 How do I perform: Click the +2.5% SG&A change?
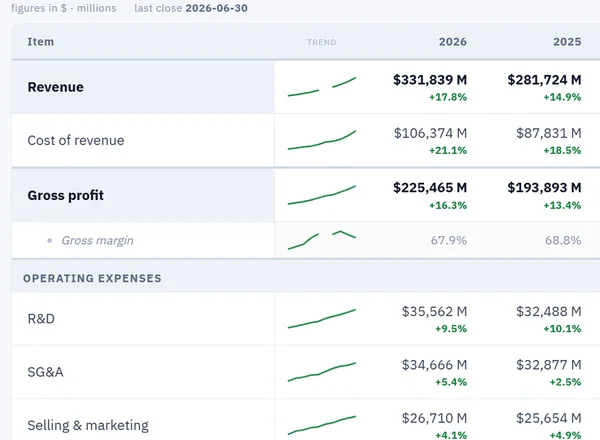tap(565, 382)
